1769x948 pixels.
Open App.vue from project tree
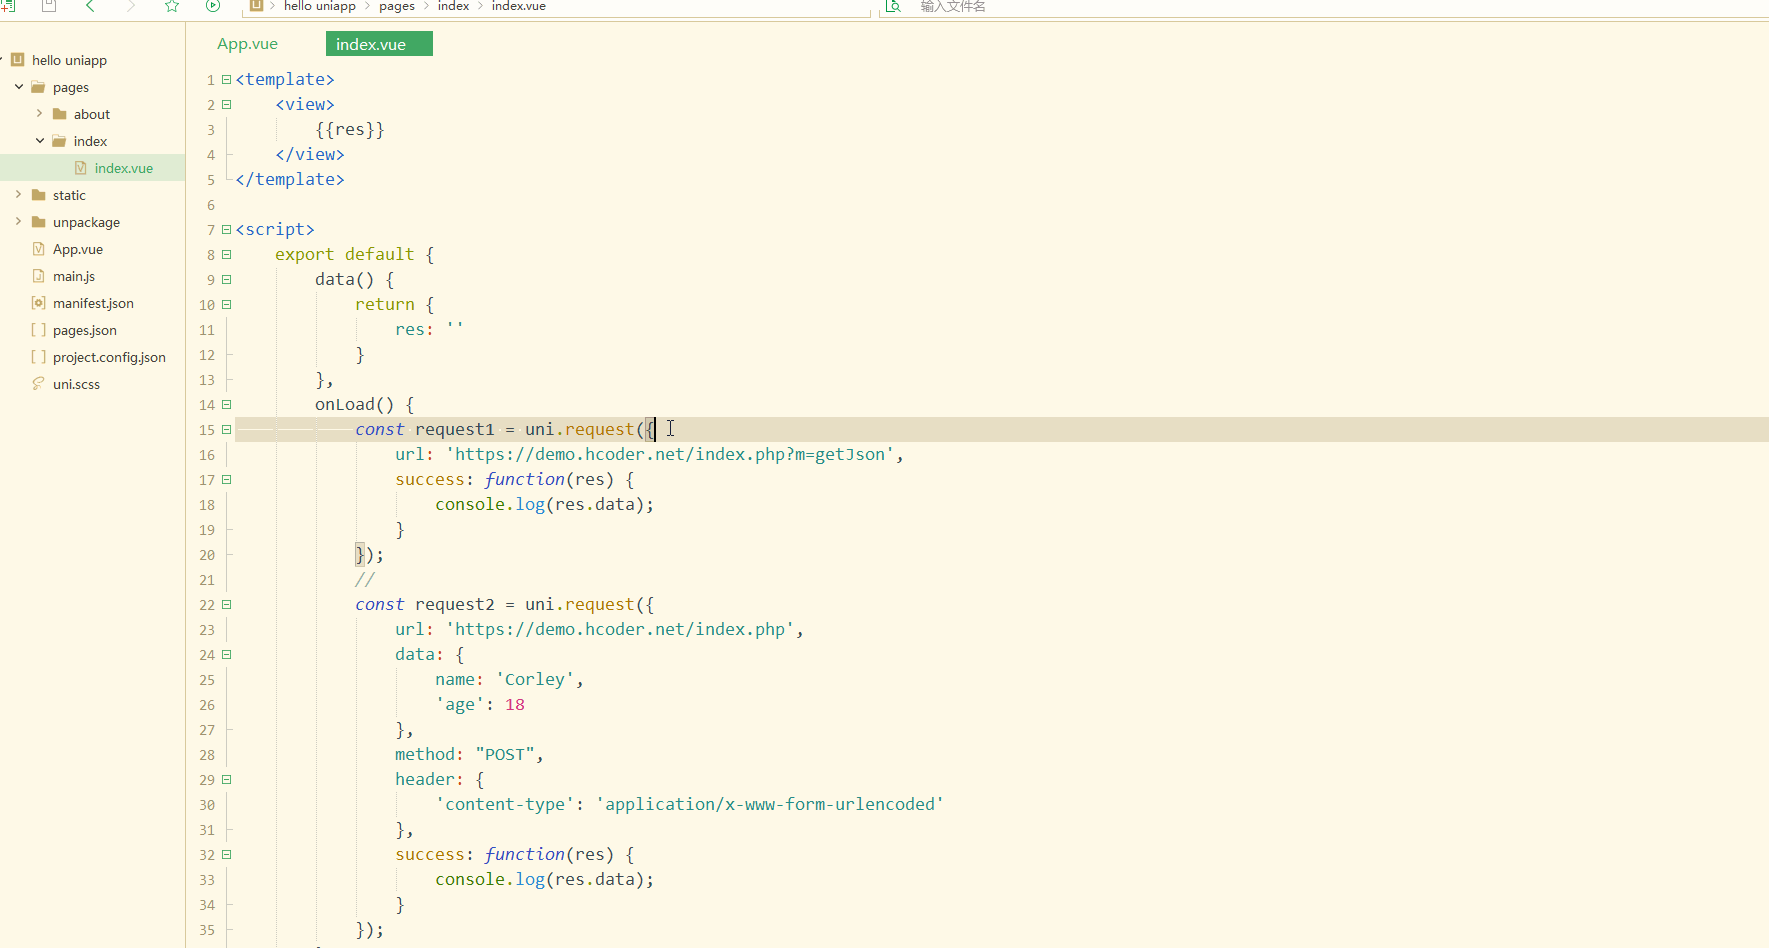(78, 249)
